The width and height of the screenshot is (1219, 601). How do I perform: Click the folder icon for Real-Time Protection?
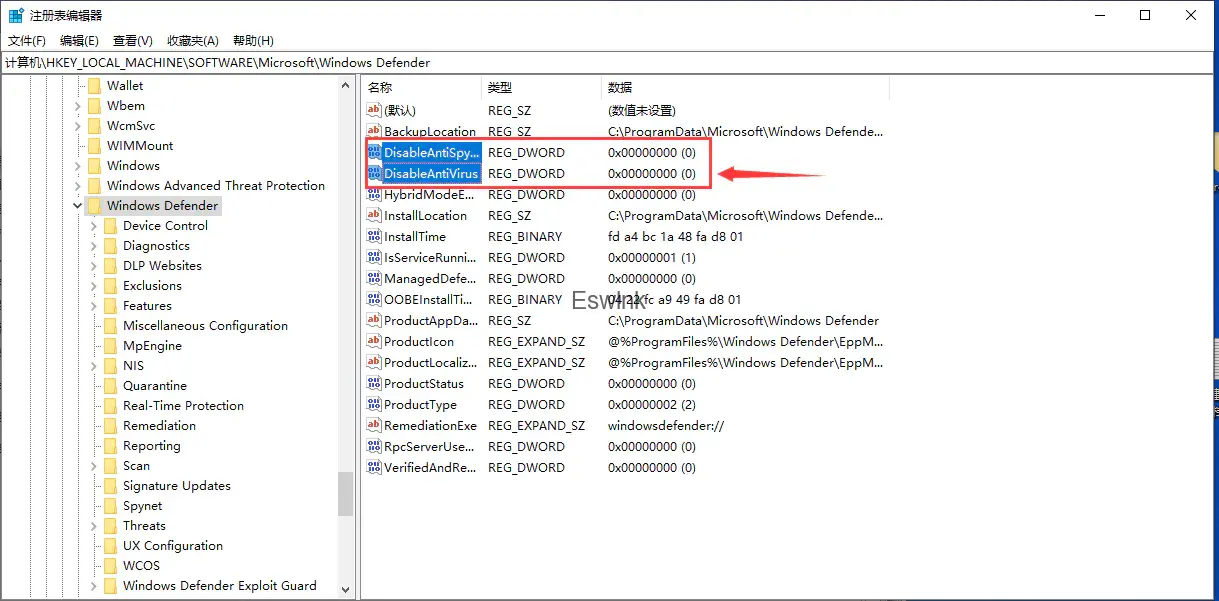[111, 406]
